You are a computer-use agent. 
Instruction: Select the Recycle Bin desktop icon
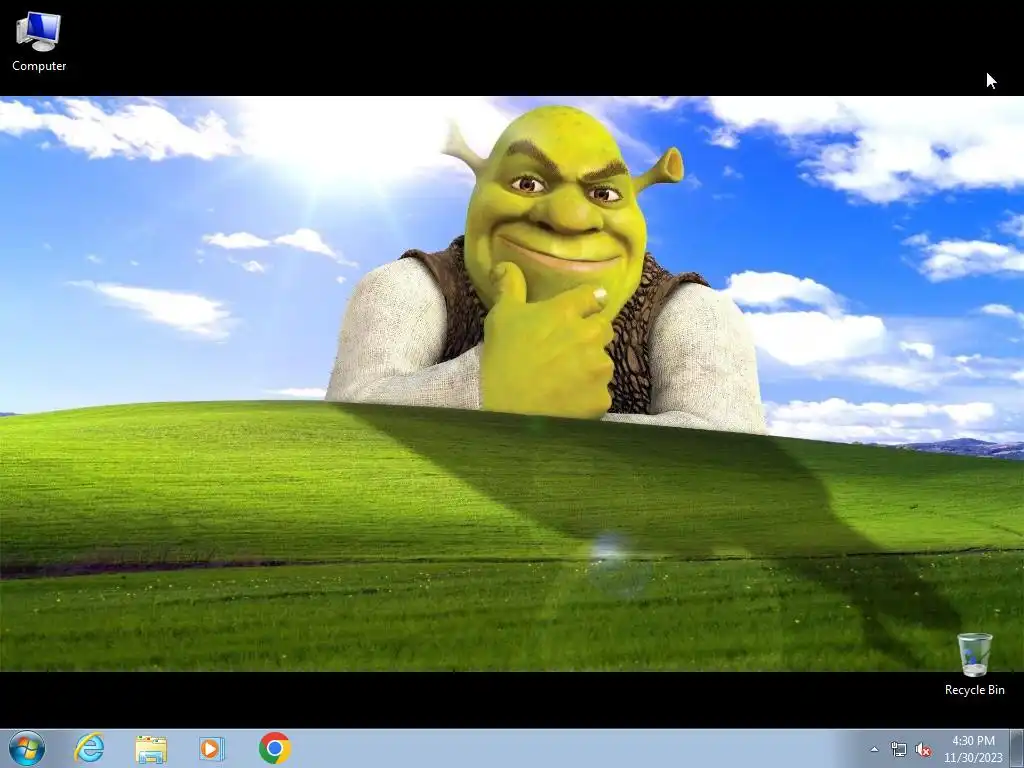tap(974, 664)
